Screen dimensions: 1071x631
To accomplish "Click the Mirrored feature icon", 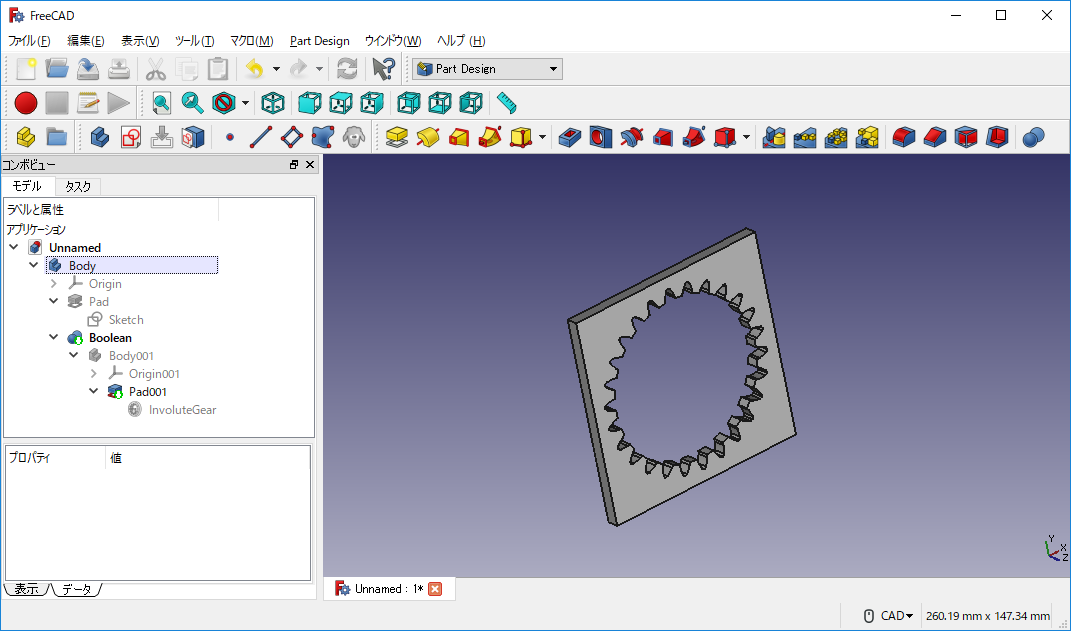I will pyautogui.click(x=773, y=137).
